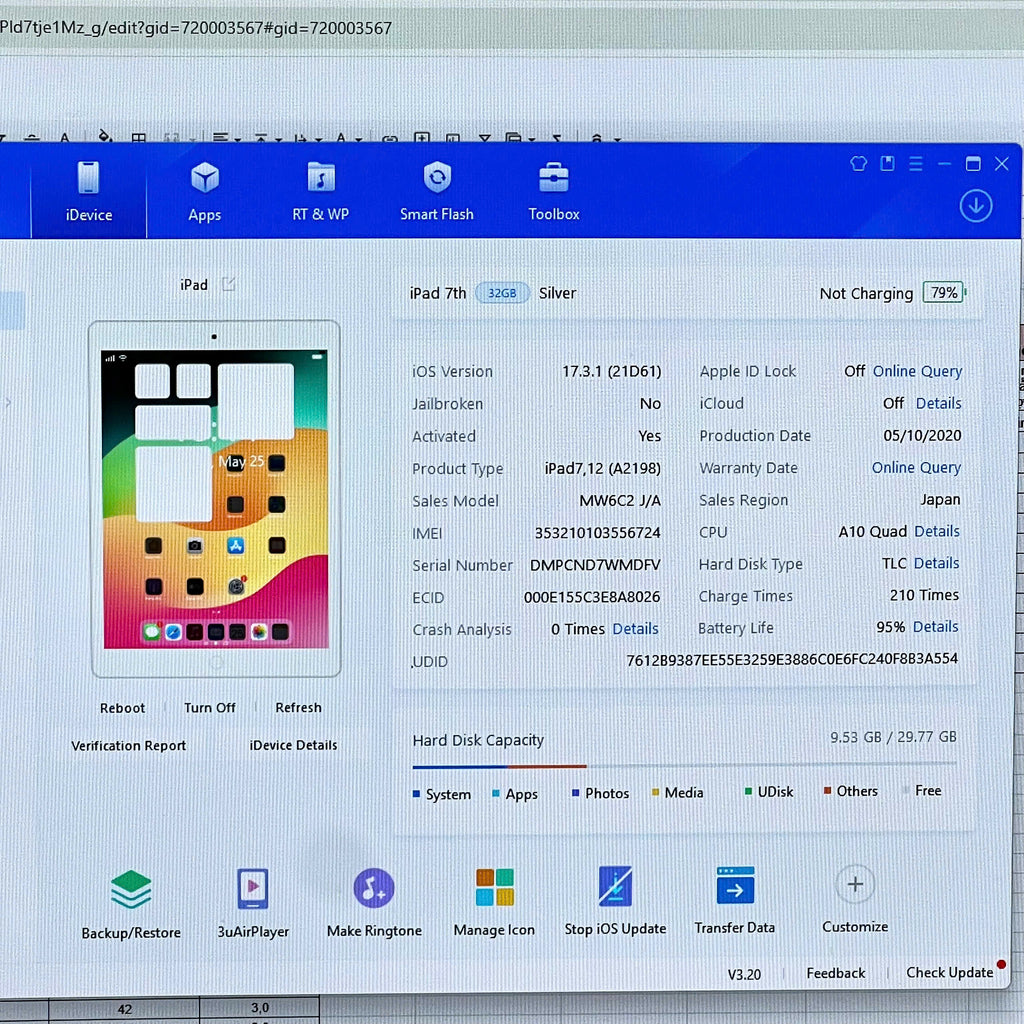The height and width of the screenshot is (1024, 1024).
Task: Click the iPad screen preview thumbnail
Action: tap(214, 498)
